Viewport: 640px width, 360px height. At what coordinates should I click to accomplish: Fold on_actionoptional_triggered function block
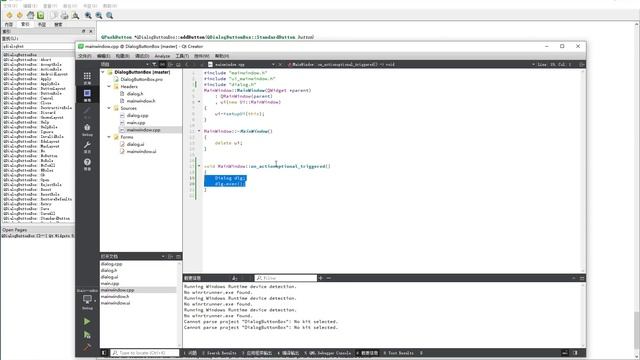tap(199, 166)
